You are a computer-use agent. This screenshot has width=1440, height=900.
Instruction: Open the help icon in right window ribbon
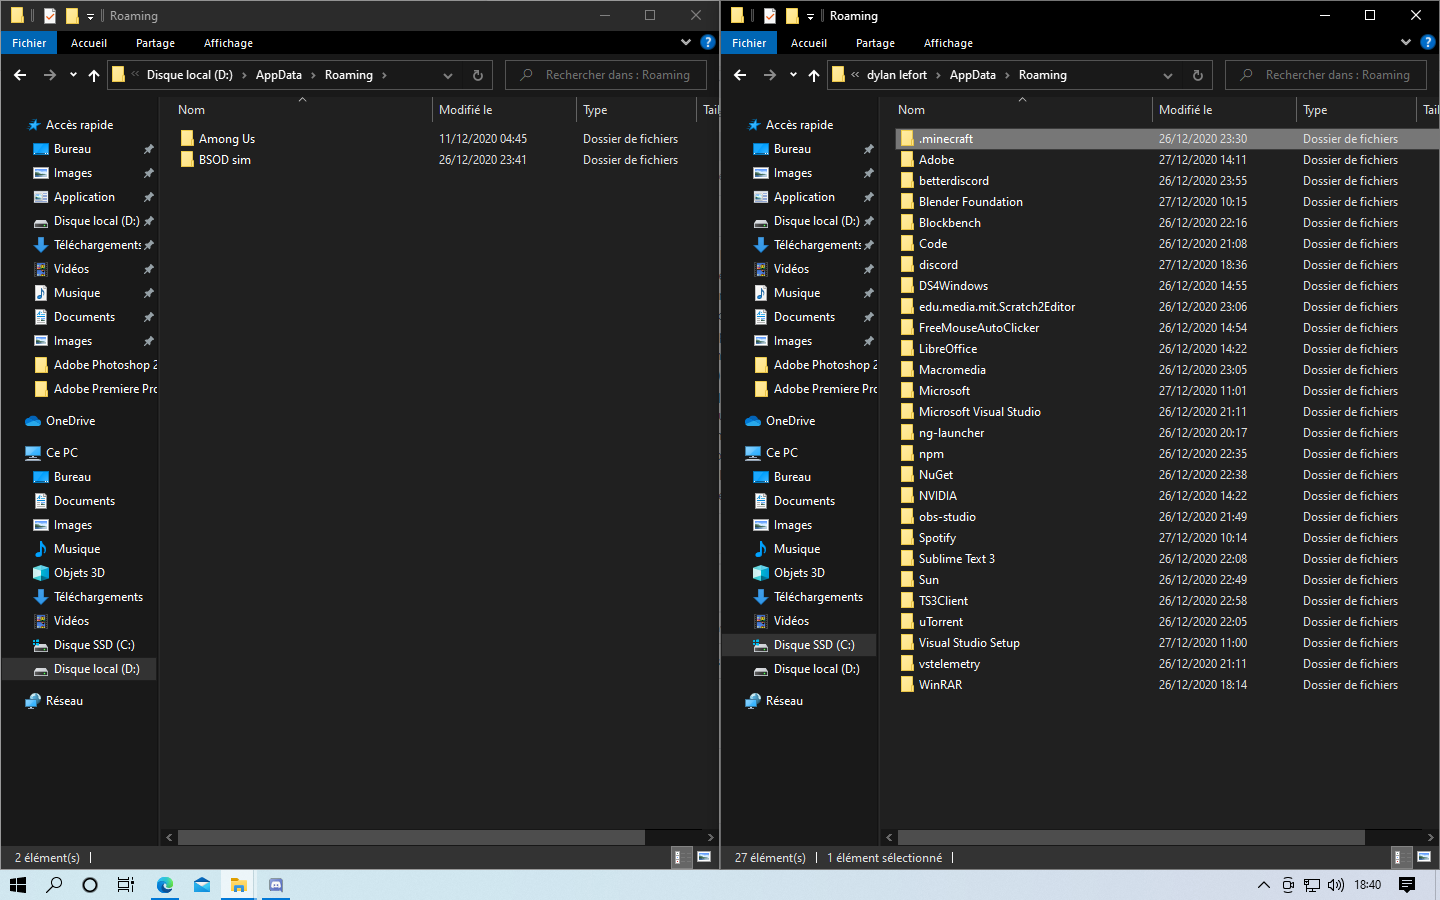[1428, 42]
